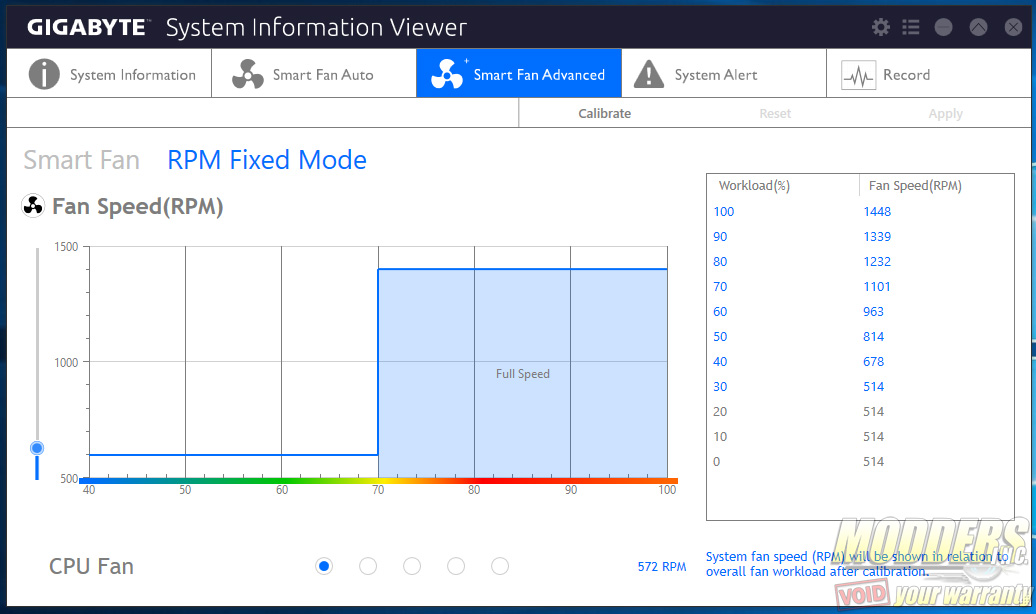Click the Record waveform icon
This screenshot has height=614, width=1036.
tap(858, 75)
